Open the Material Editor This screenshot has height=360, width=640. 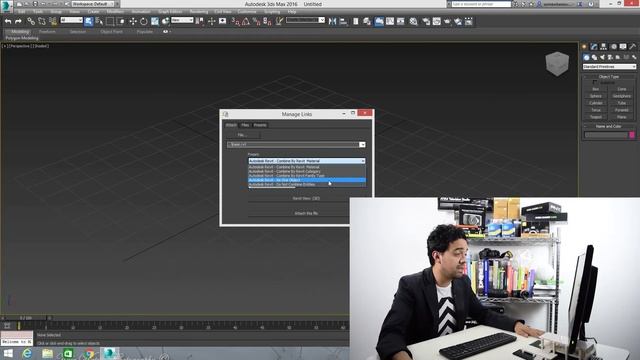[413, 21]
